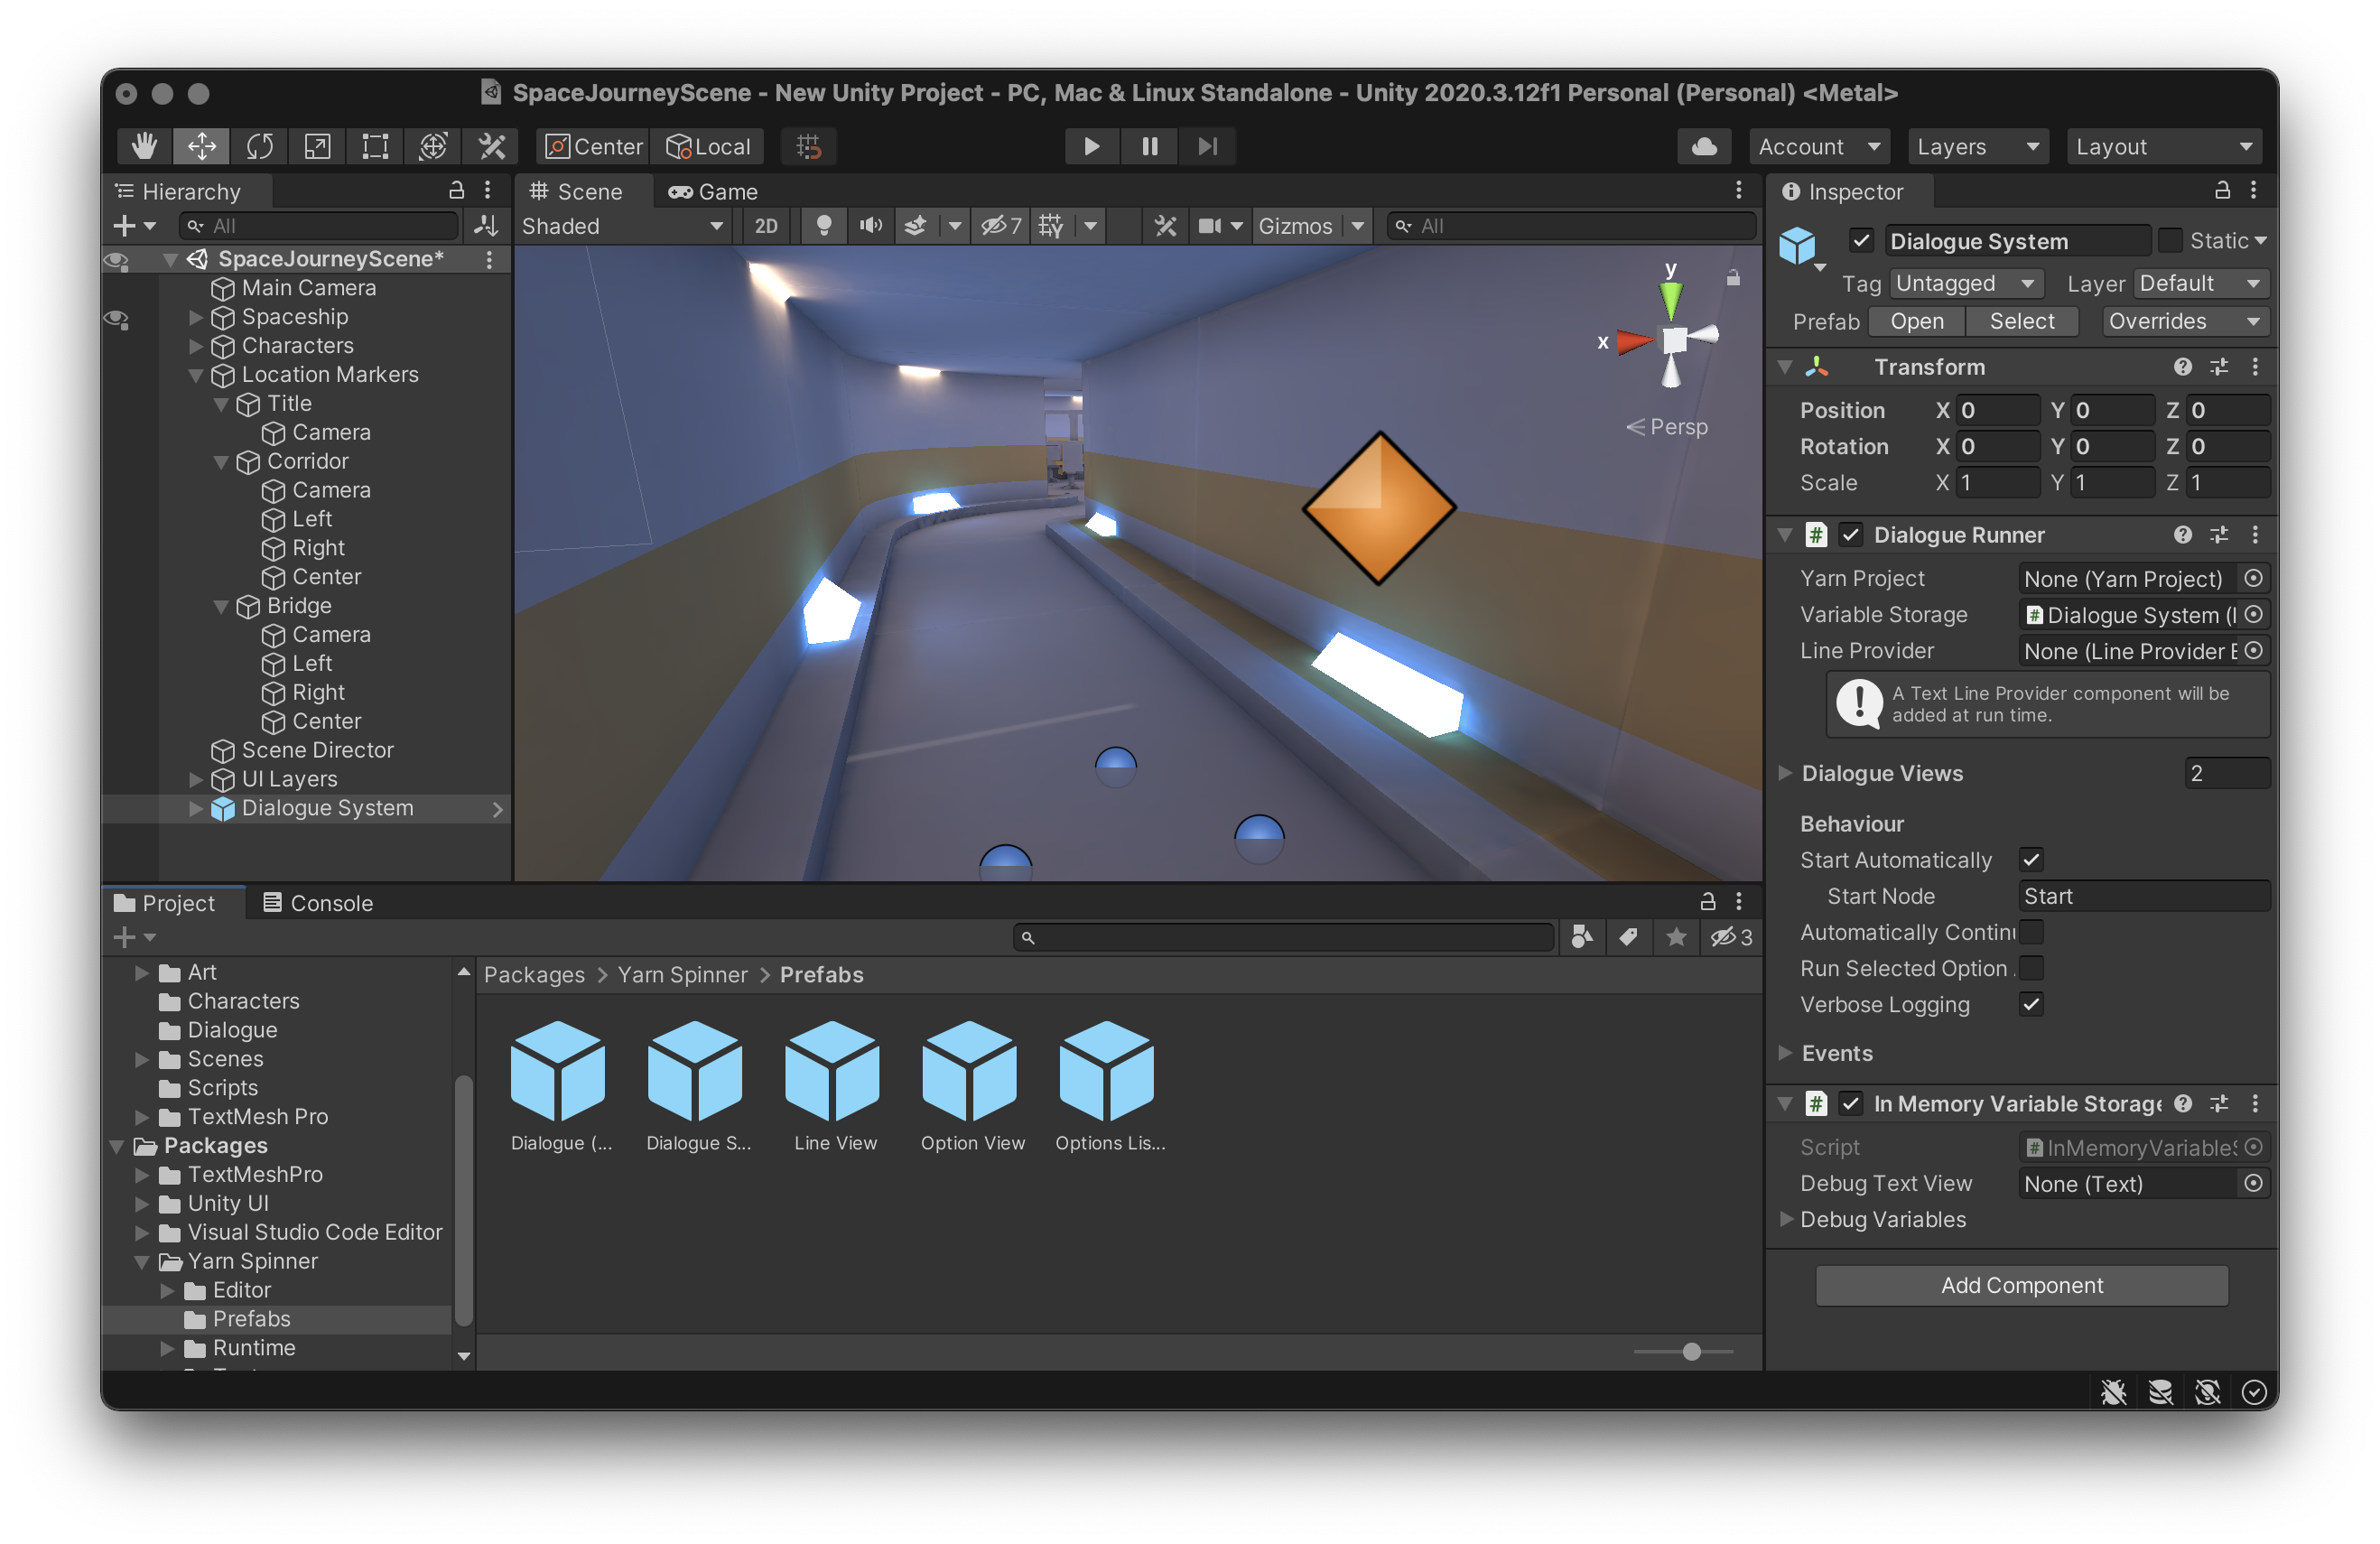Disable the Start Automatically checkbox

(2031, 859)
